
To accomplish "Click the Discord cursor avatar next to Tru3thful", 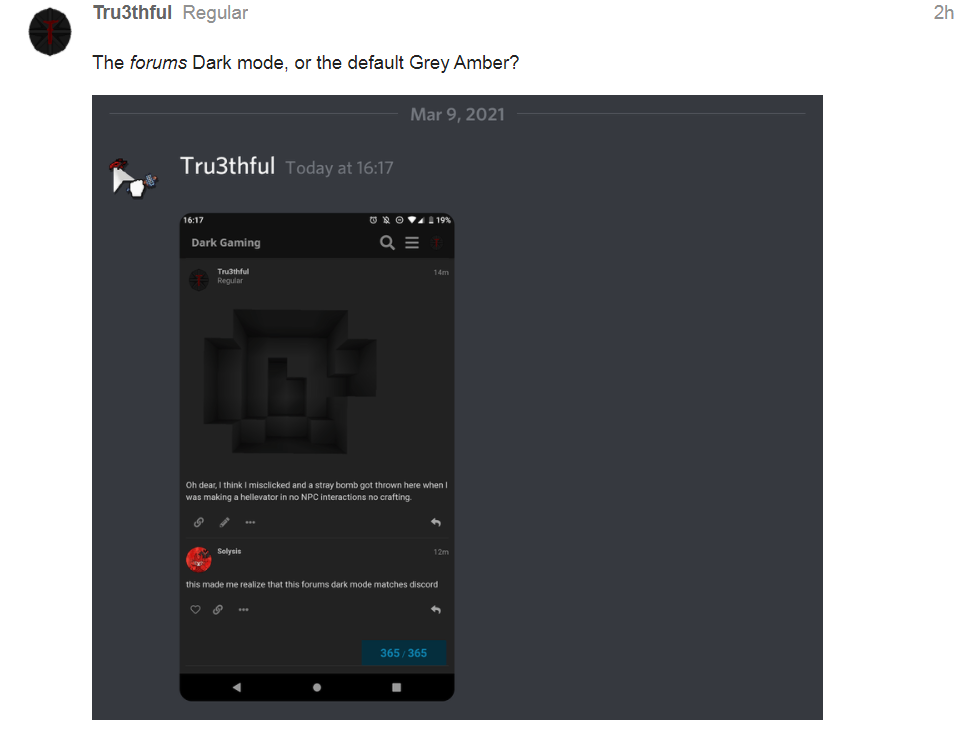I will [x=132, y=178].
